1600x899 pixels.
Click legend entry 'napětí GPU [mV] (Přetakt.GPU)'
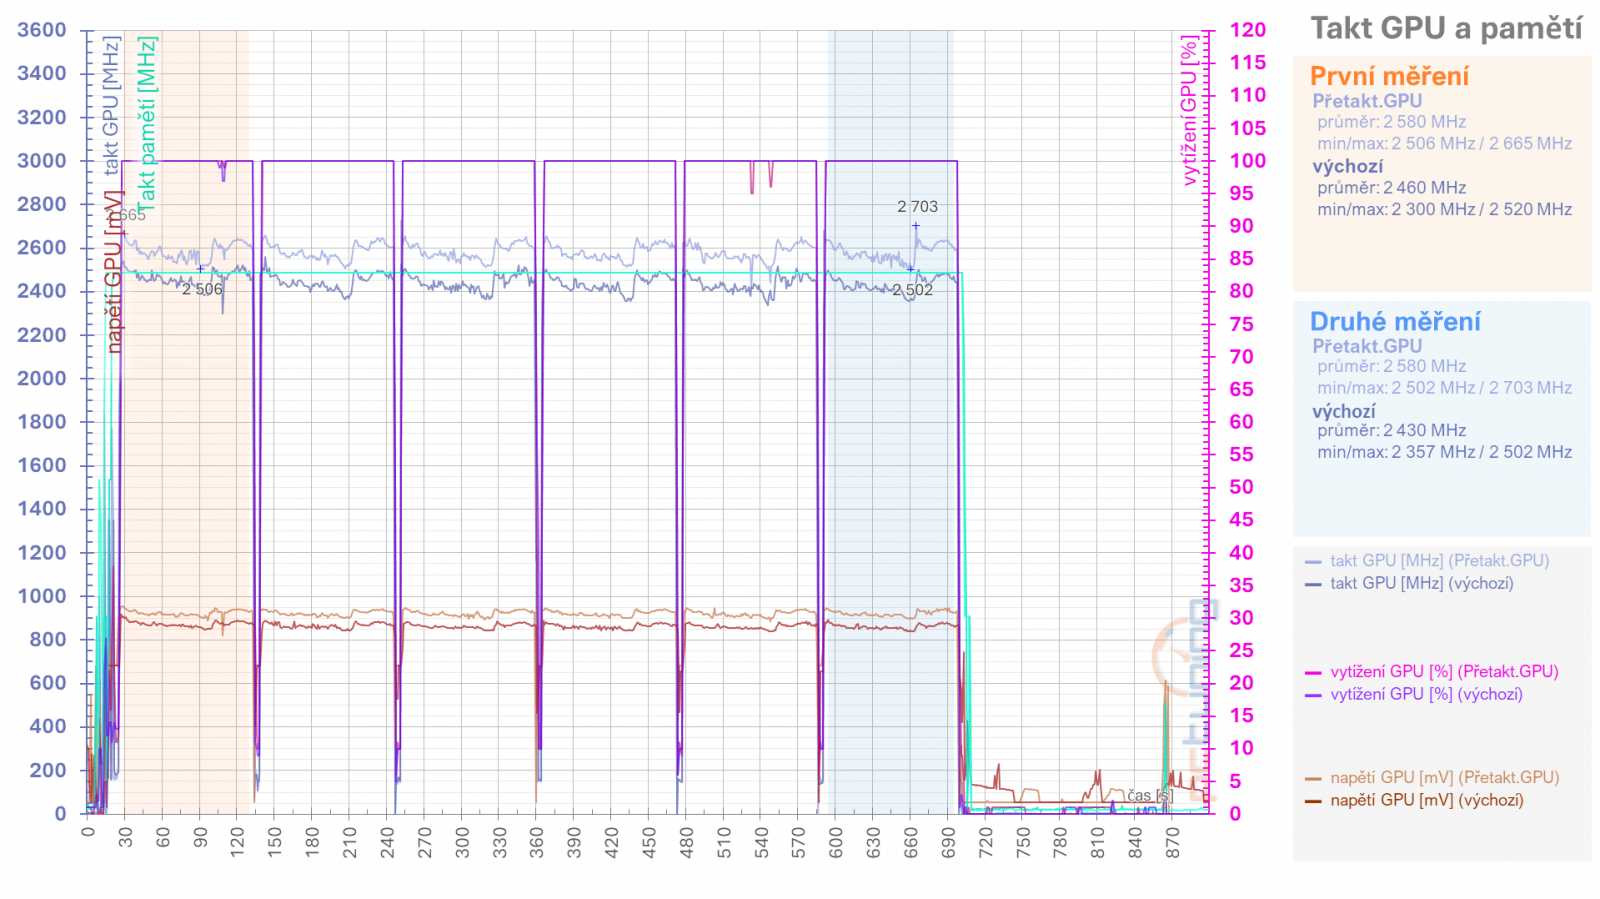coord(1444,777)
